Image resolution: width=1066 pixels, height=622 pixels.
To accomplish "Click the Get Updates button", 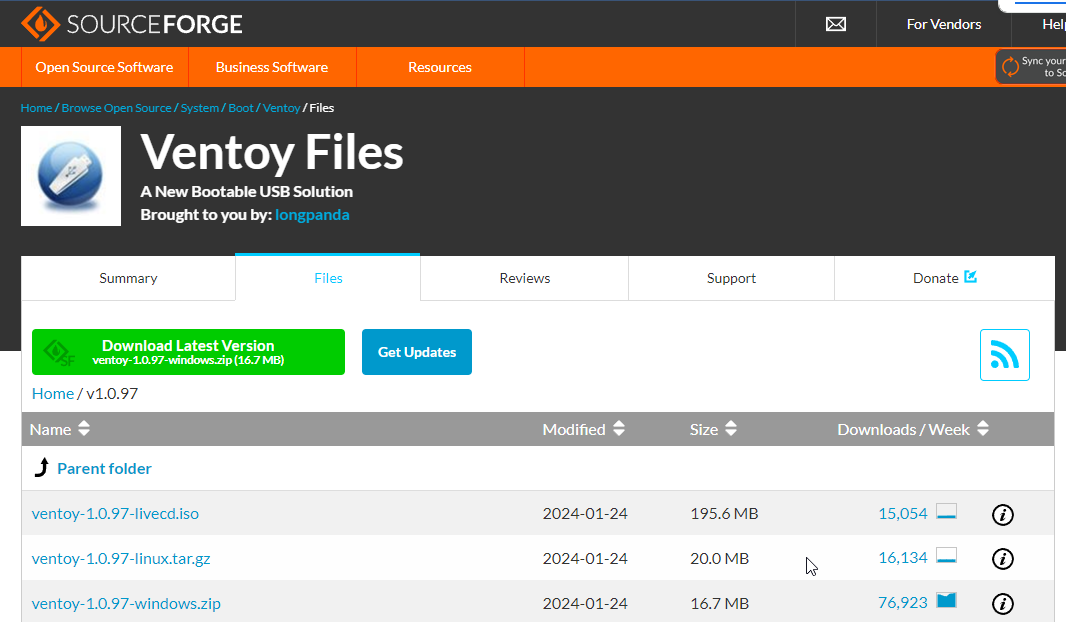I will [x=417, y=352].
